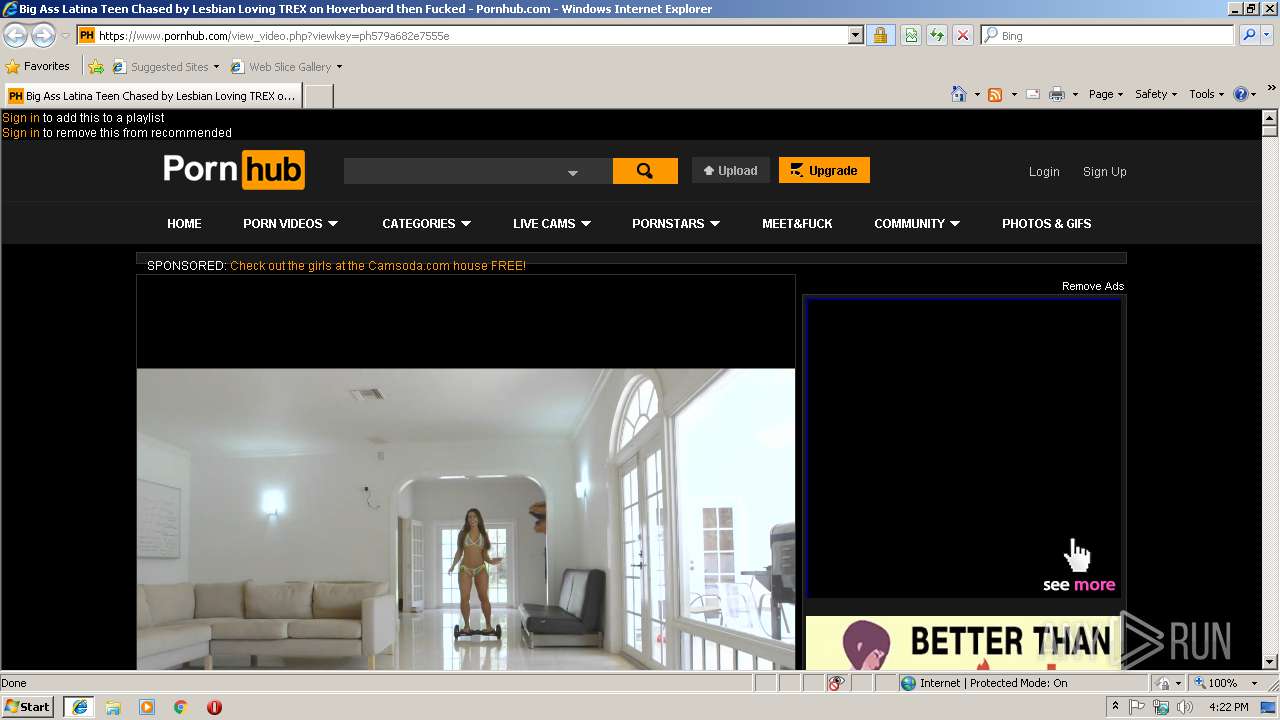Image resolution: width=1280 pixels, height=720 pixels.
Task: Click the site logo in the header
Action: point(234,170)
